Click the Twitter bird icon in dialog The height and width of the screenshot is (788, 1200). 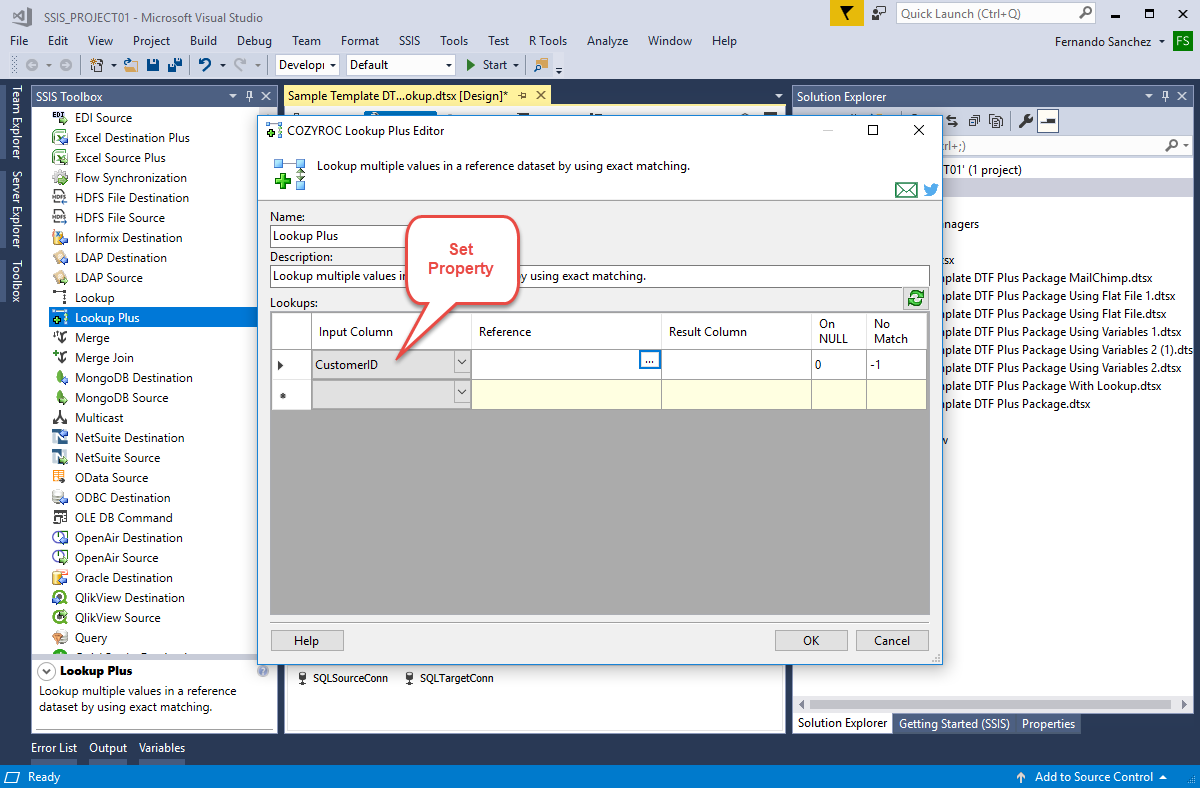[931, 189]
